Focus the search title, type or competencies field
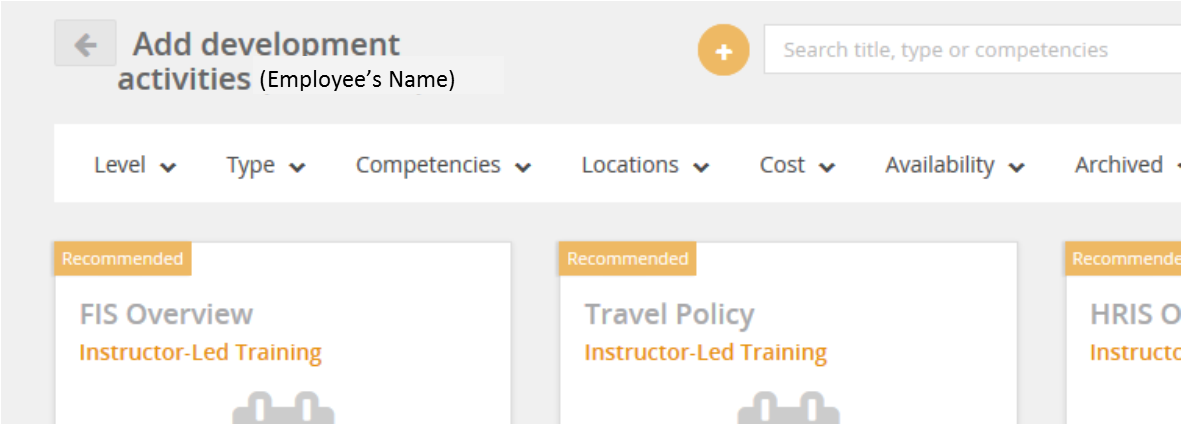The image size is (1182, 425). 973,50
